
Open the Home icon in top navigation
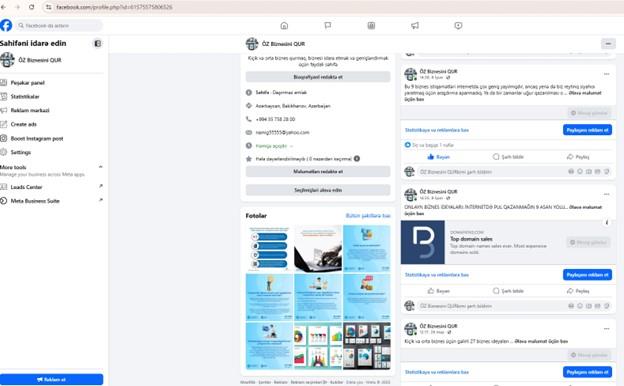click(x=284, y=25)
